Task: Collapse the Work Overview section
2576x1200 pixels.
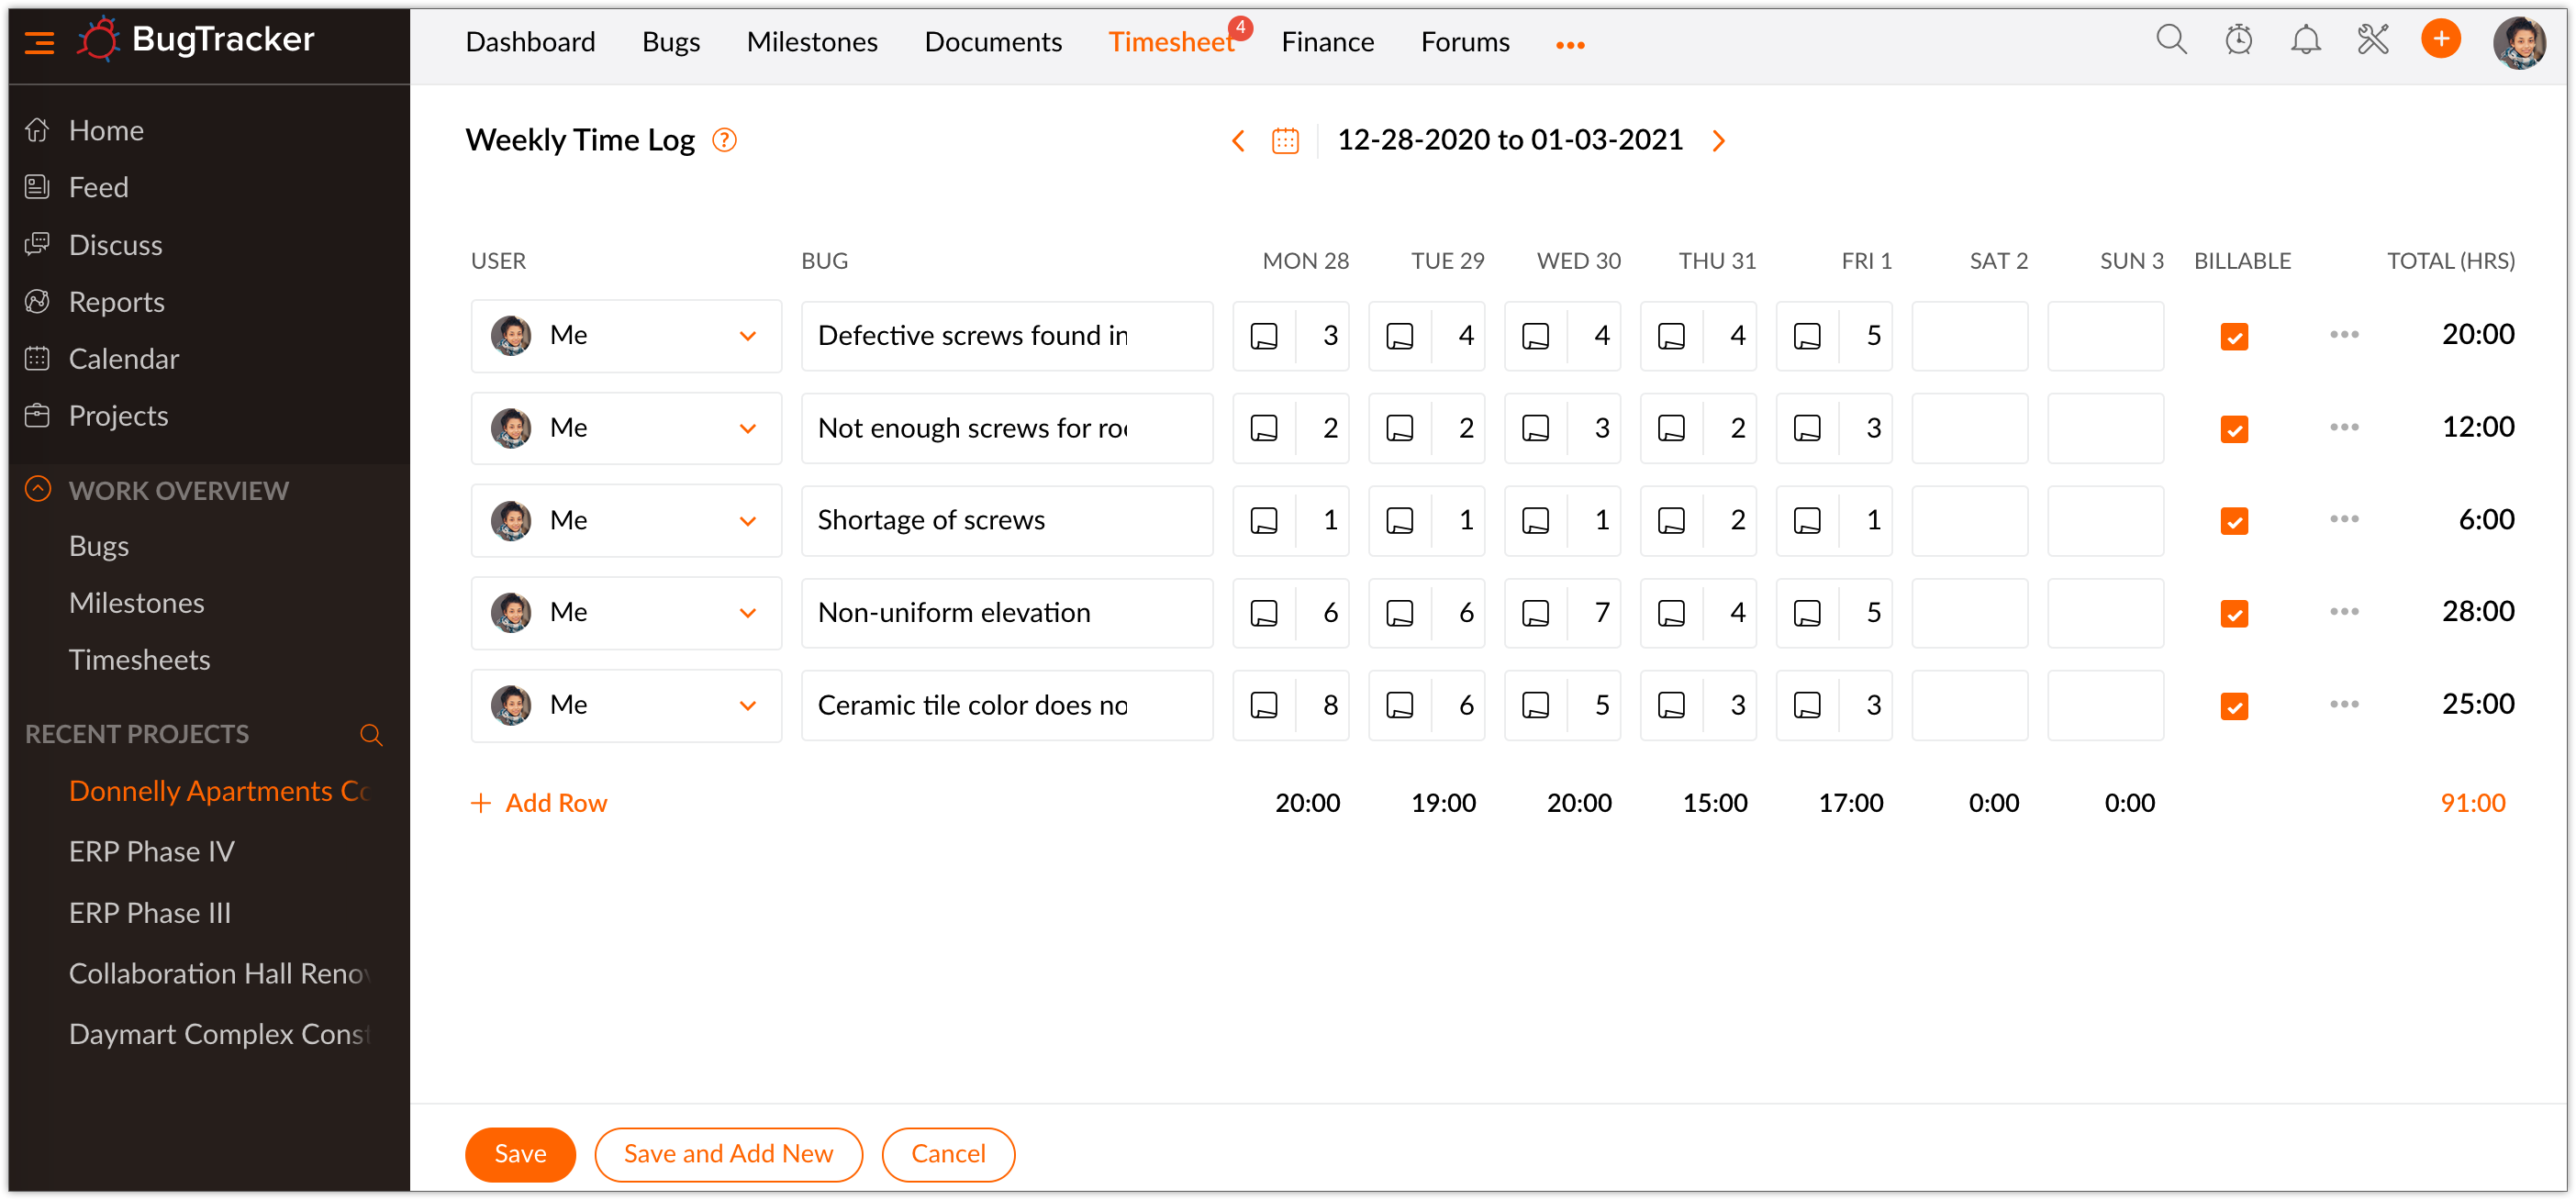Action: (x=38, y=490)
